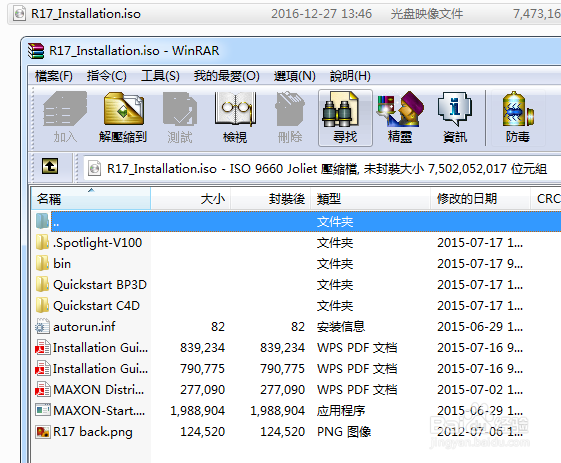Sort by the Type (類型) column header

tap(370, 198)
